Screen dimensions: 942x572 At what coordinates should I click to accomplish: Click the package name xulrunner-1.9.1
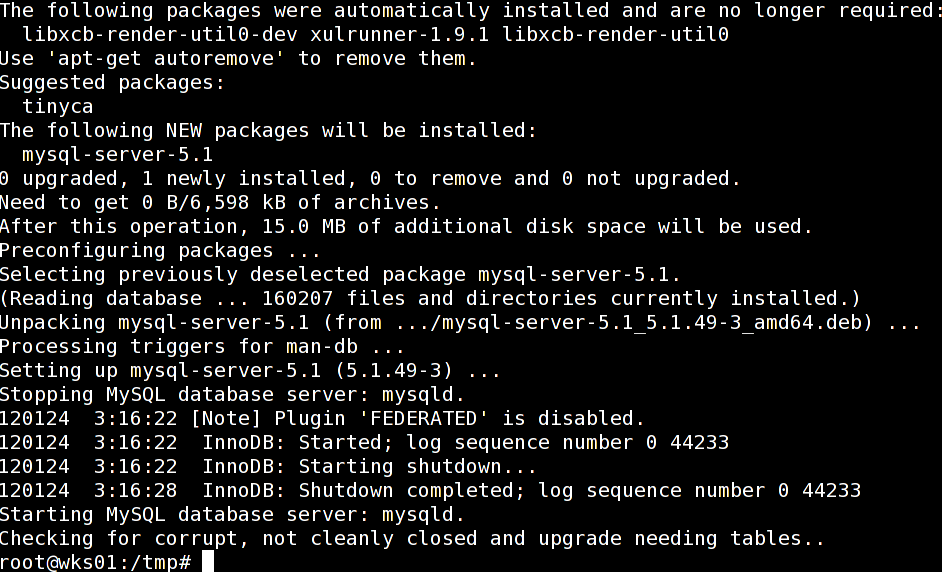pos(400,34)
